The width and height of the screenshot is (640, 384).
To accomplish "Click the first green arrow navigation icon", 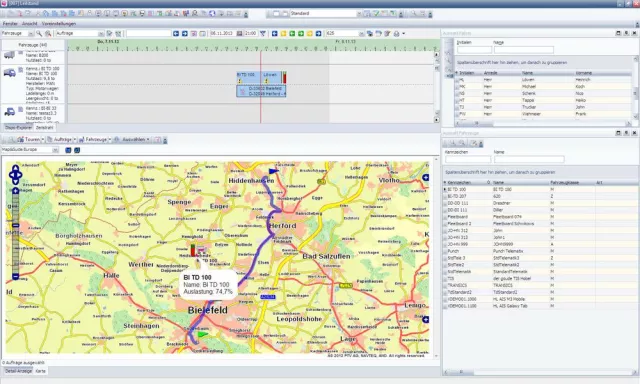I will tap(292, 33).
